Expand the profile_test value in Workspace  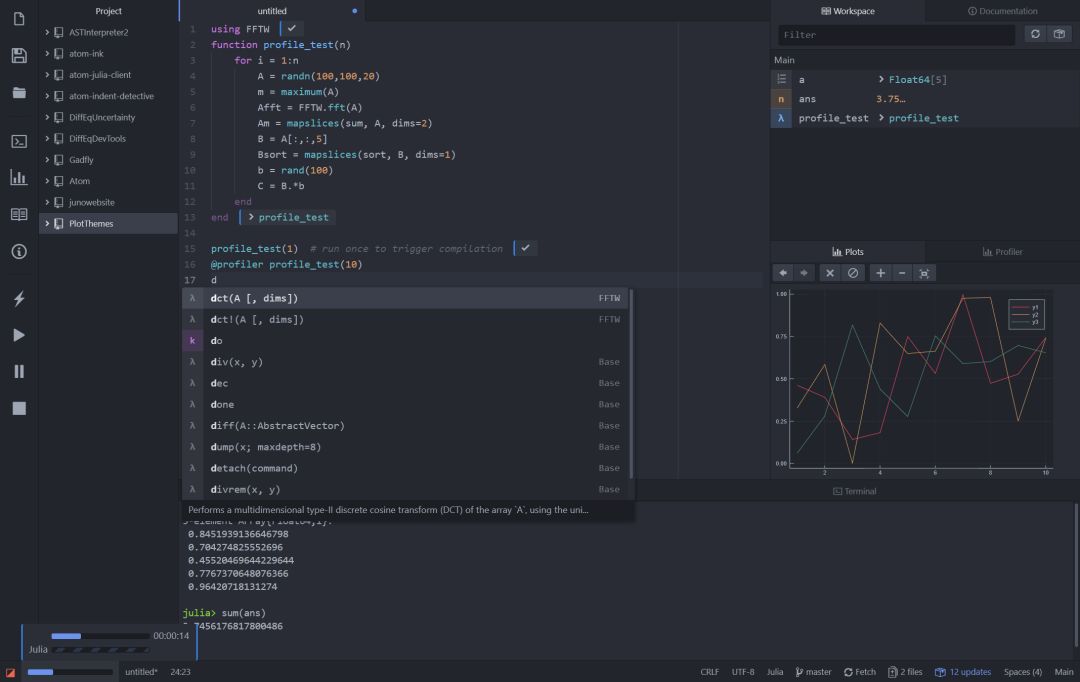(x=881, y=118)
